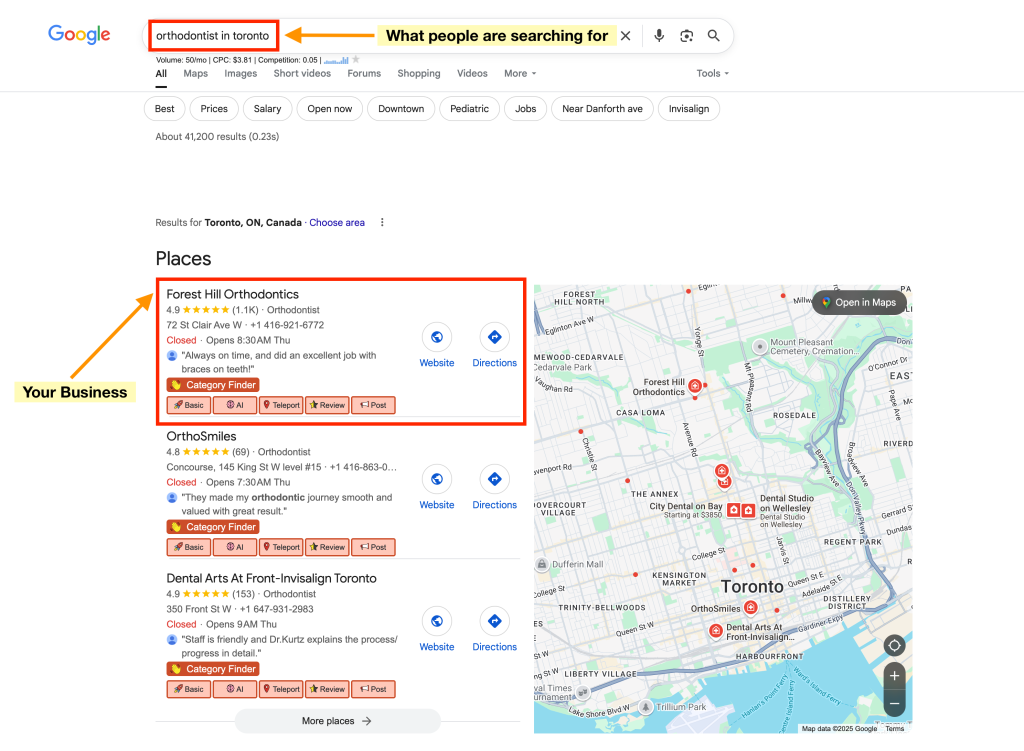
Task: Click Forest Hill Orthodontics map pin
Action: click(695, 386)
